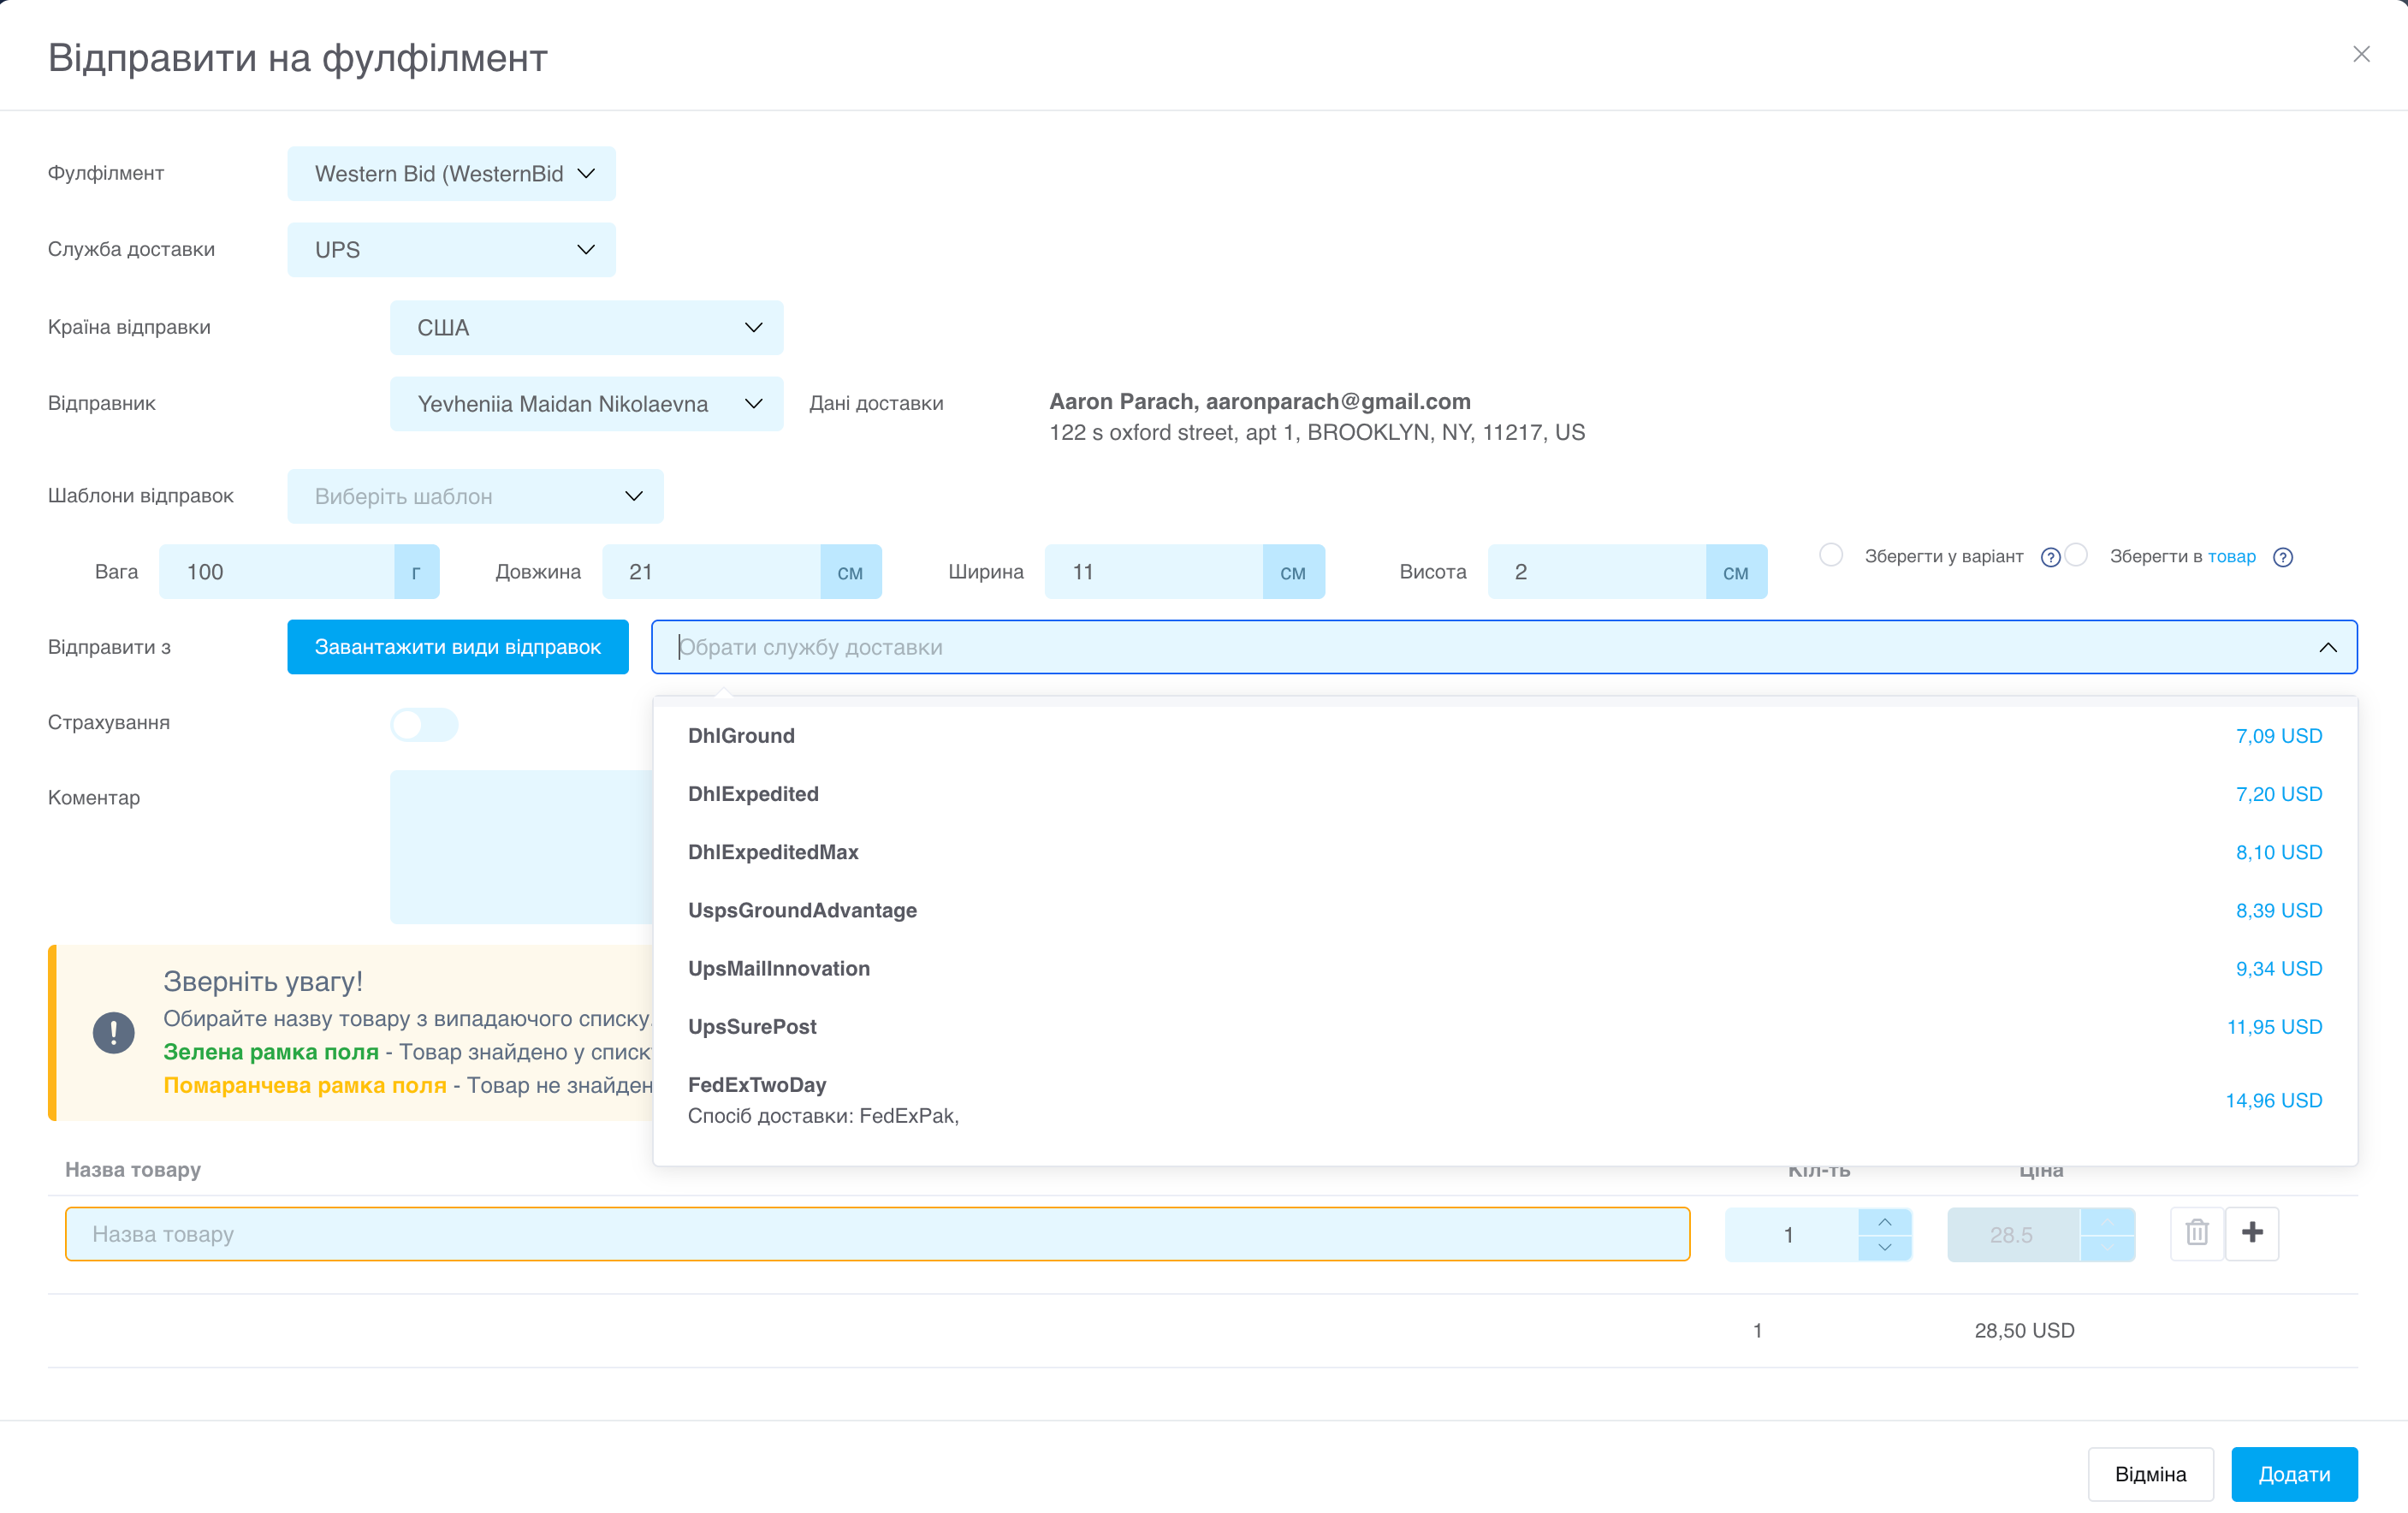Click 'Завантажити види відправок' button
The width and height of the screenshot is (2408, 1513).
[457, 647]
